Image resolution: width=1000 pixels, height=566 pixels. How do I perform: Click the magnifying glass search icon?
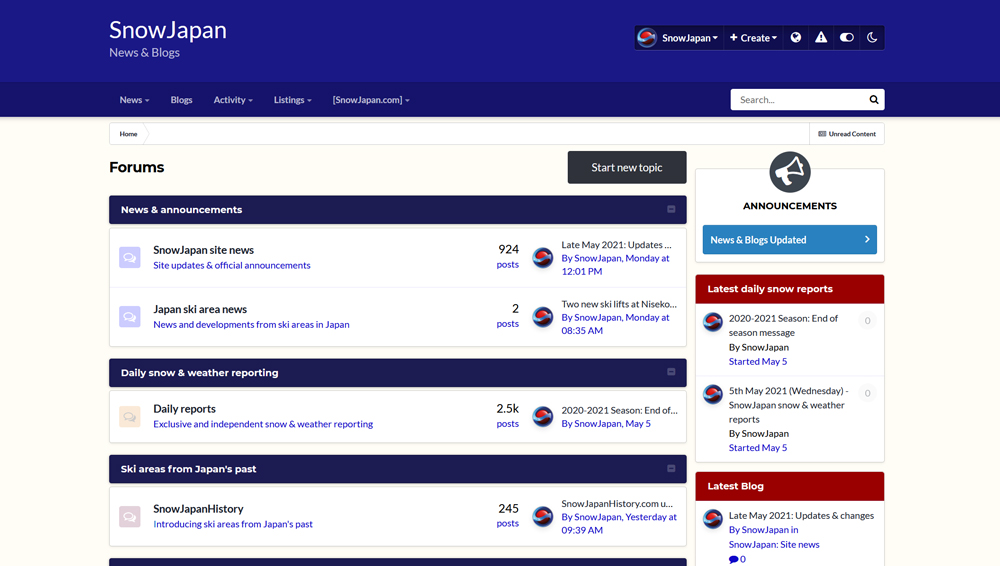874,100
